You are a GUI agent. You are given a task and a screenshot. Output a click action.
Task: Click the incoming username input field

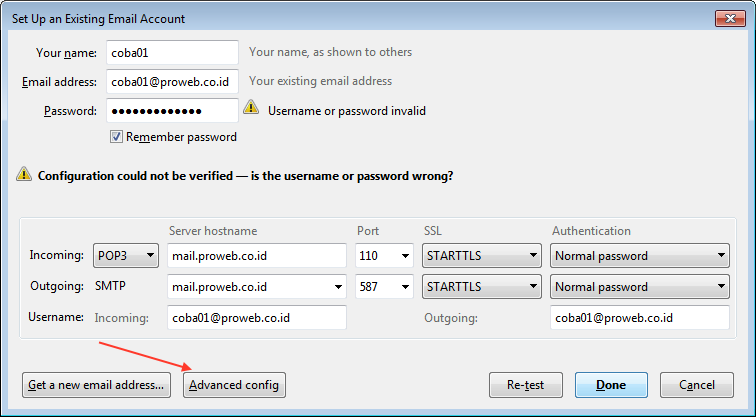pyautogui.click(x=256, y=318)
